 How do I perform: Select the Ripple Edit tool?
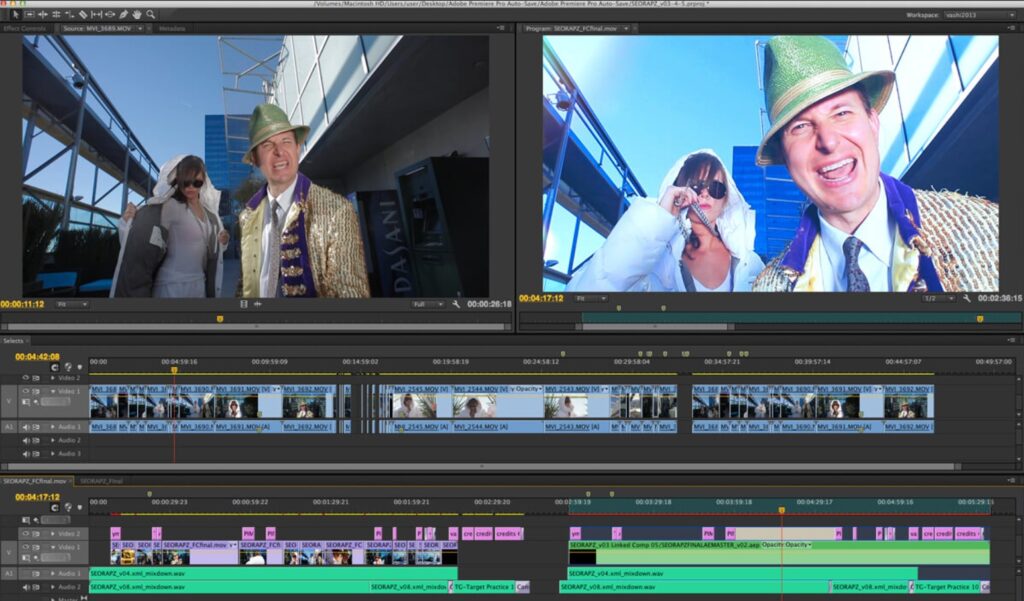41,14
